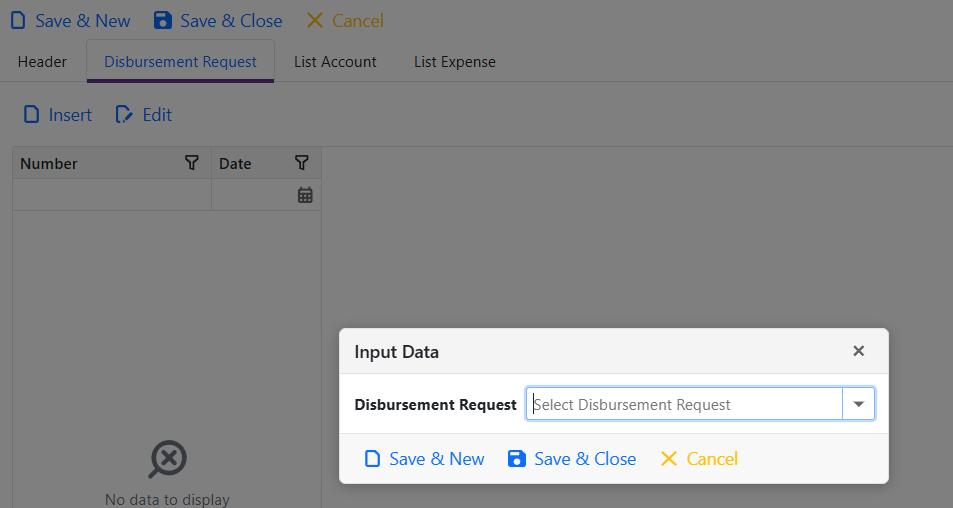Click Save & New in the top toolbar
Screen dimensions: 953x508
coord(71,21)
